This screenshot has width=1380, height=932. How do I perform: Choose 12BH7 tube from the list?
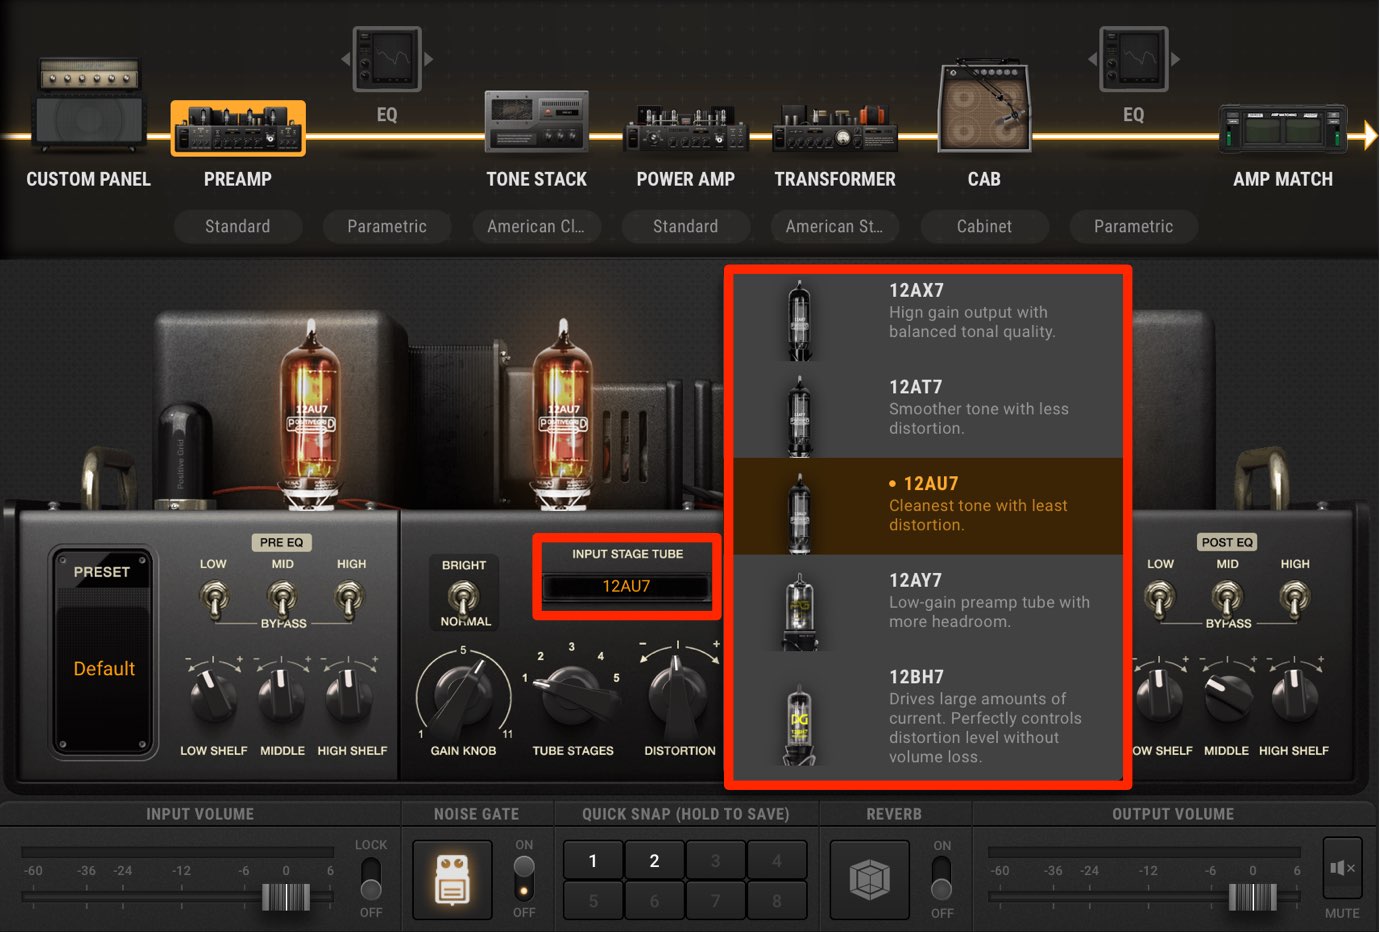(927, 715)
